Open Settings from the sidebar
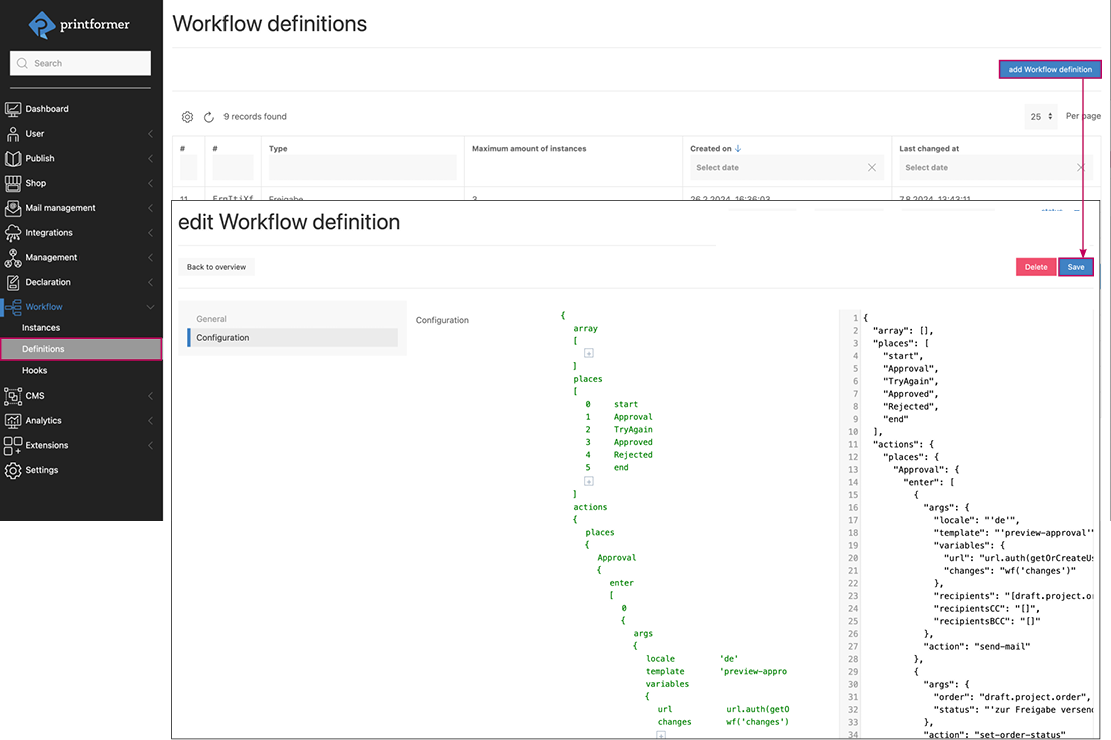1111x740 pixels. click(45, 470)
